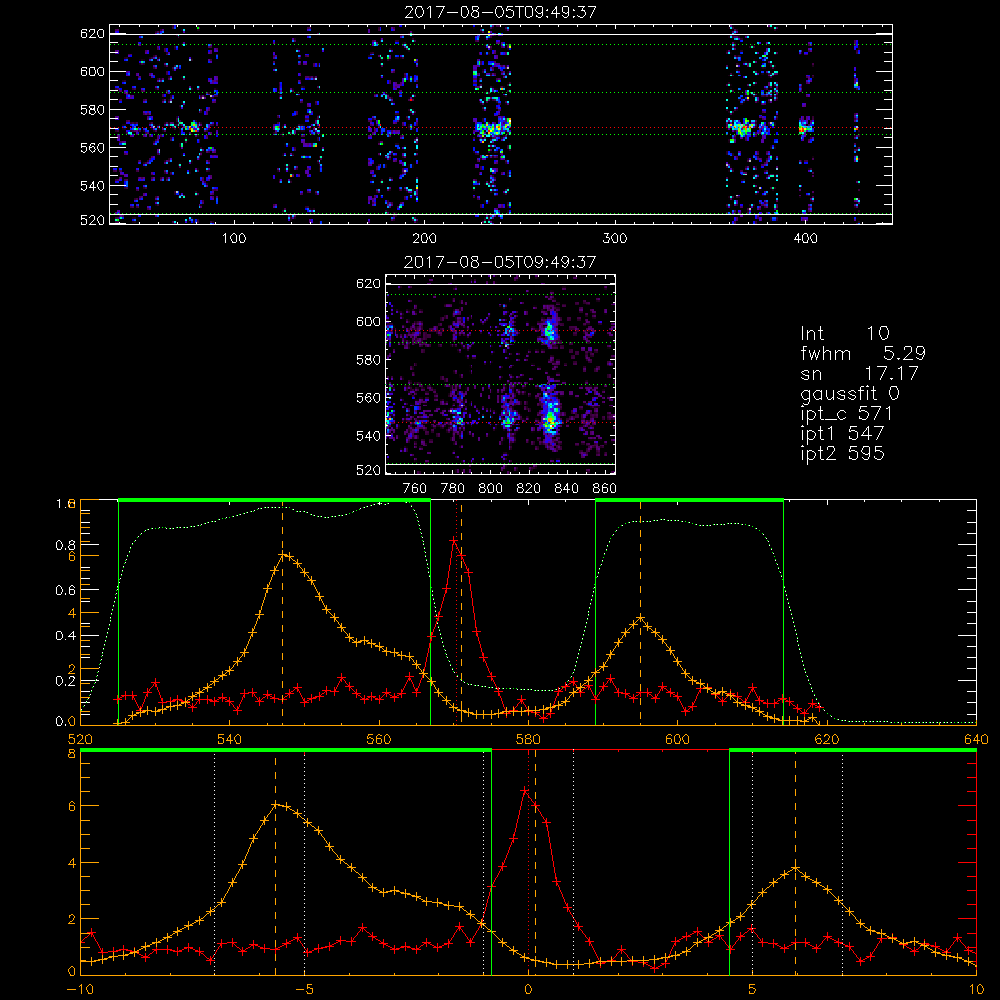Select the 'ipt1 547' text line
Screen dimensions: 1000x1000
pyautogui.click(x=842, y=434)
